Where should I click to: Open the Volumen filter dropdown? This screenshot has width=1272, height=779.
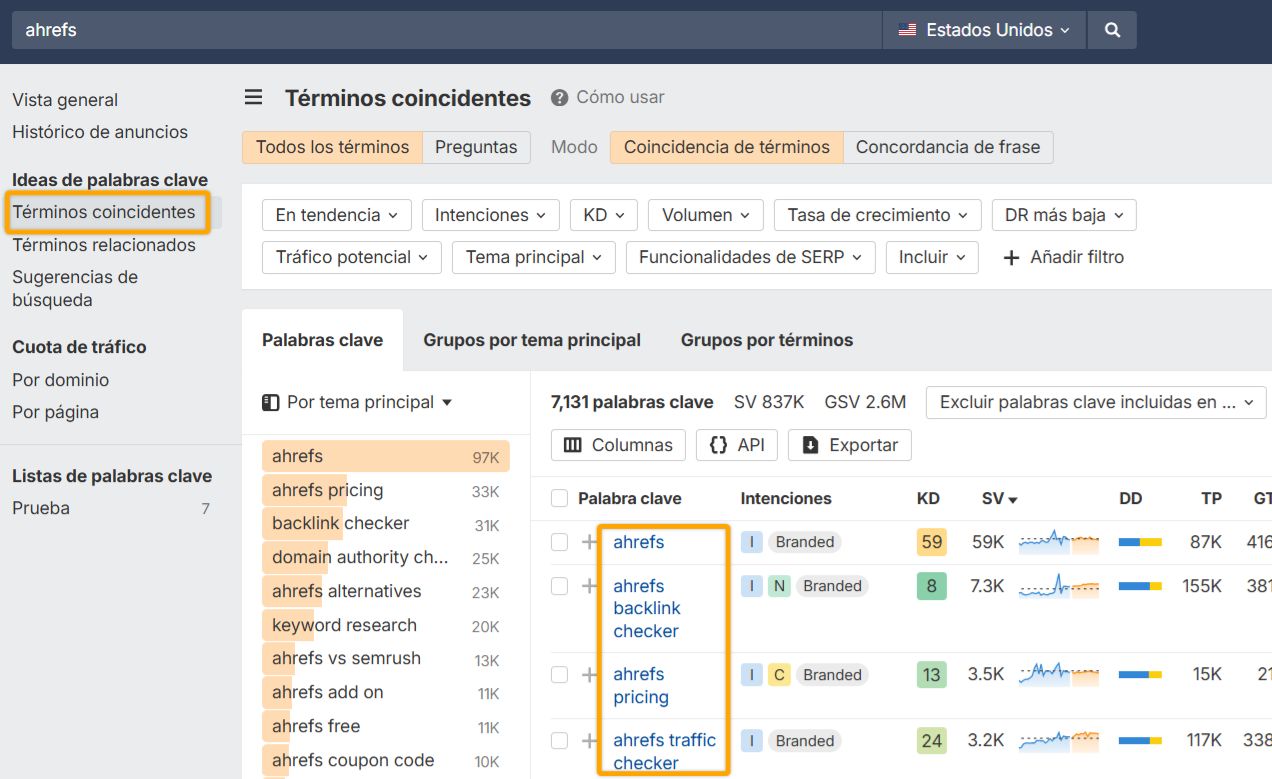pyautogui.click(x=704, y=214)
